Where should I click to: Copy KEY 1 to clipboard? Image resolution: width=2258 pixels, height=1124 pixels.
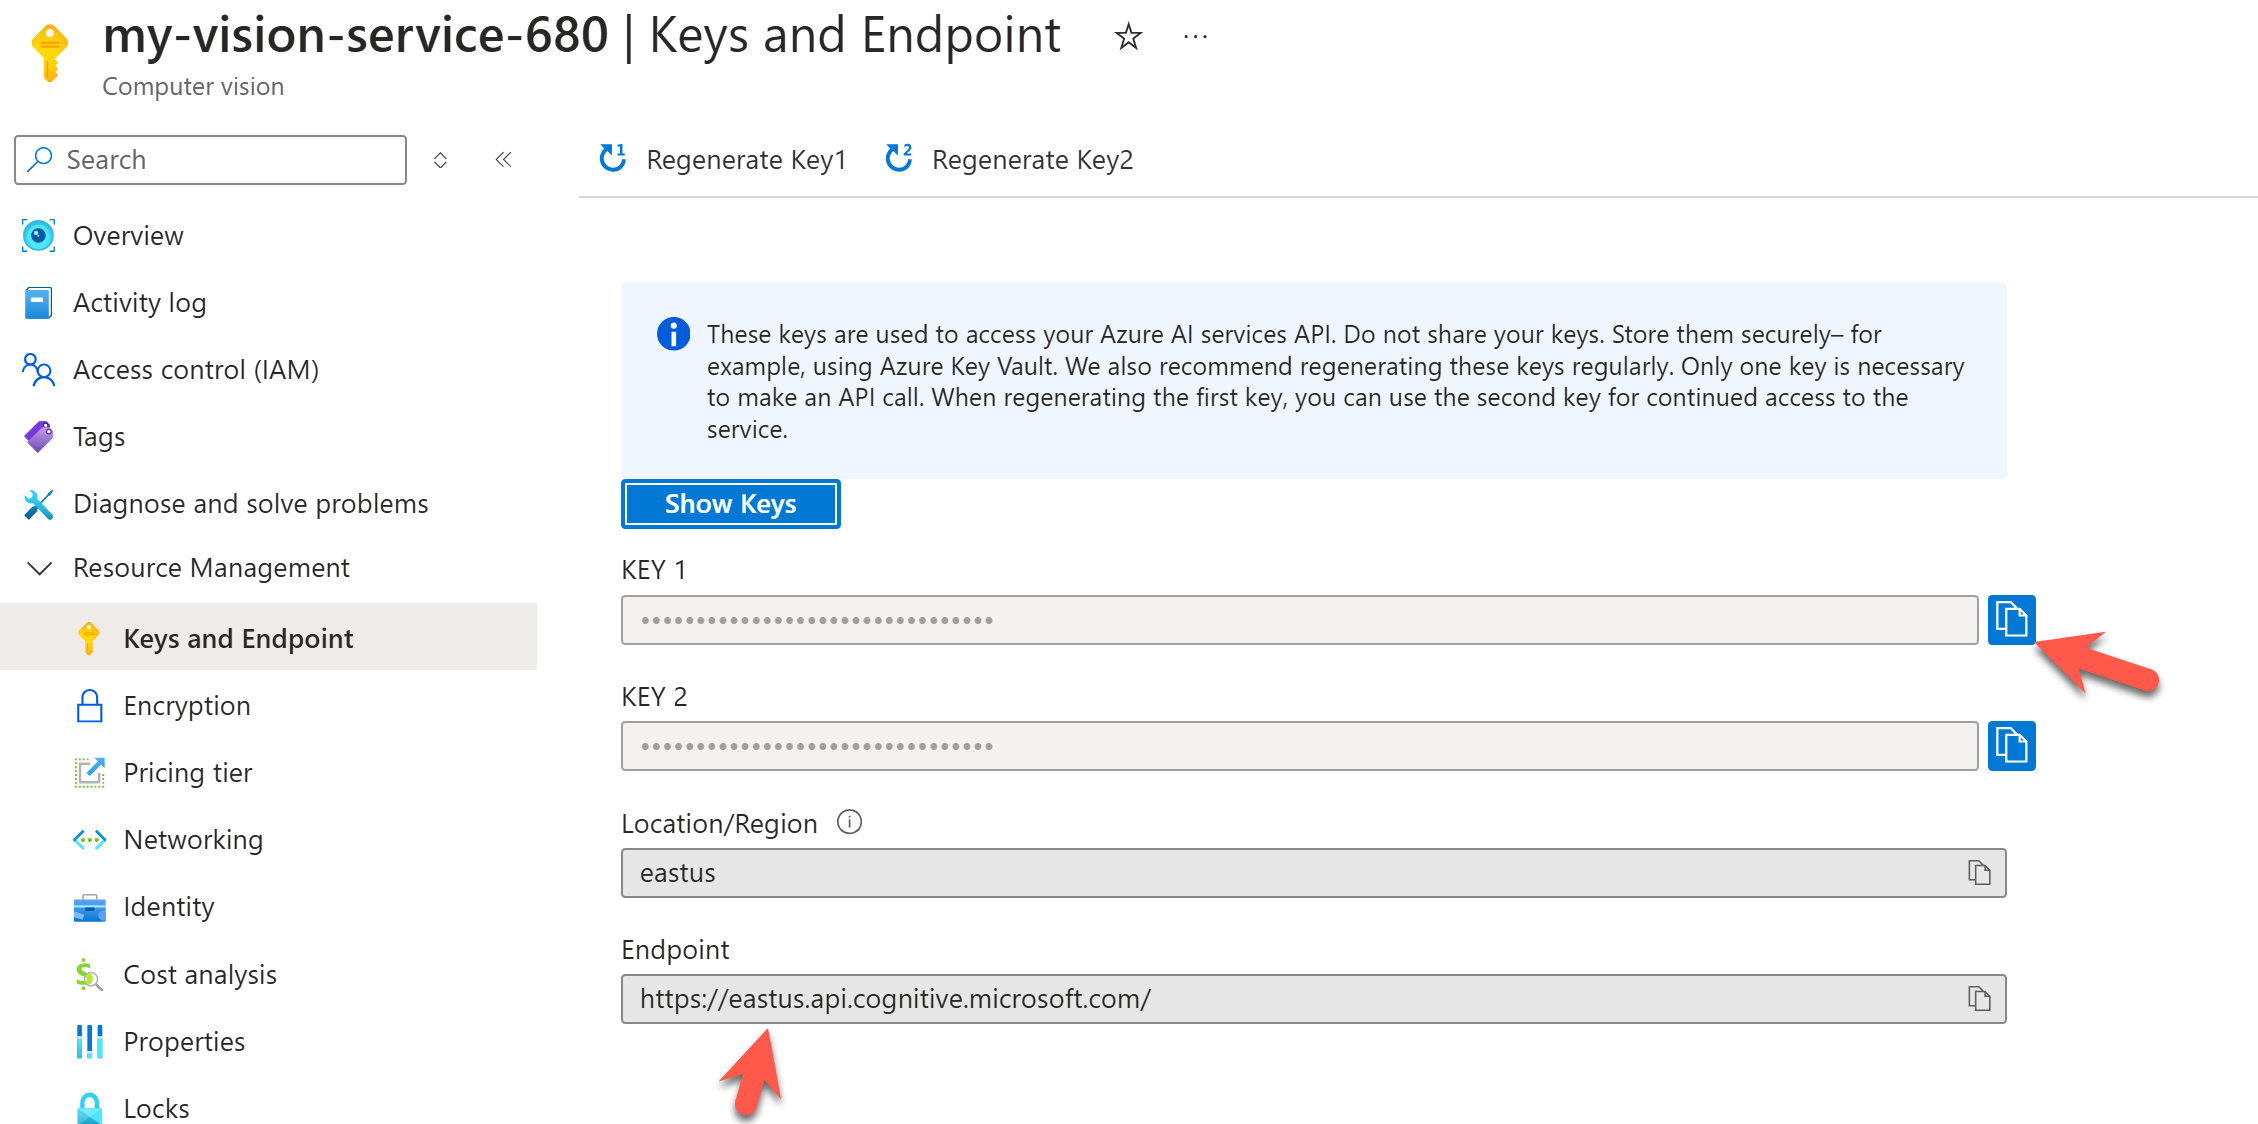click(2011, 620)
